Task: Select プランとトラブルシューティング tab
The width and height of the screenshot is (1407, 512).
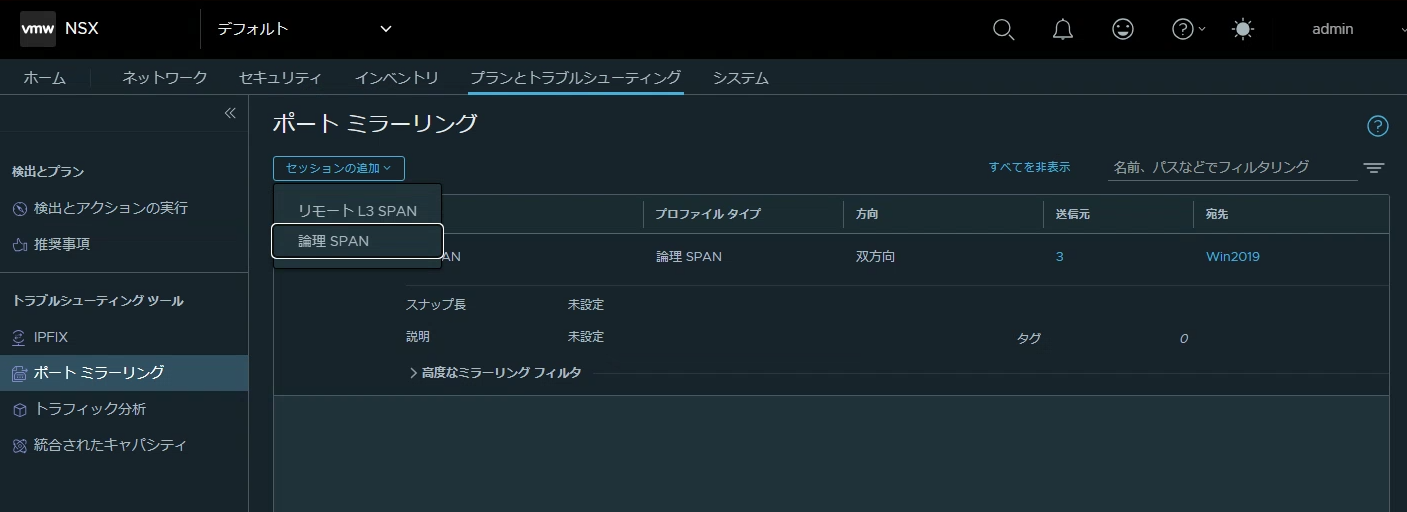Action: (576, 78)
